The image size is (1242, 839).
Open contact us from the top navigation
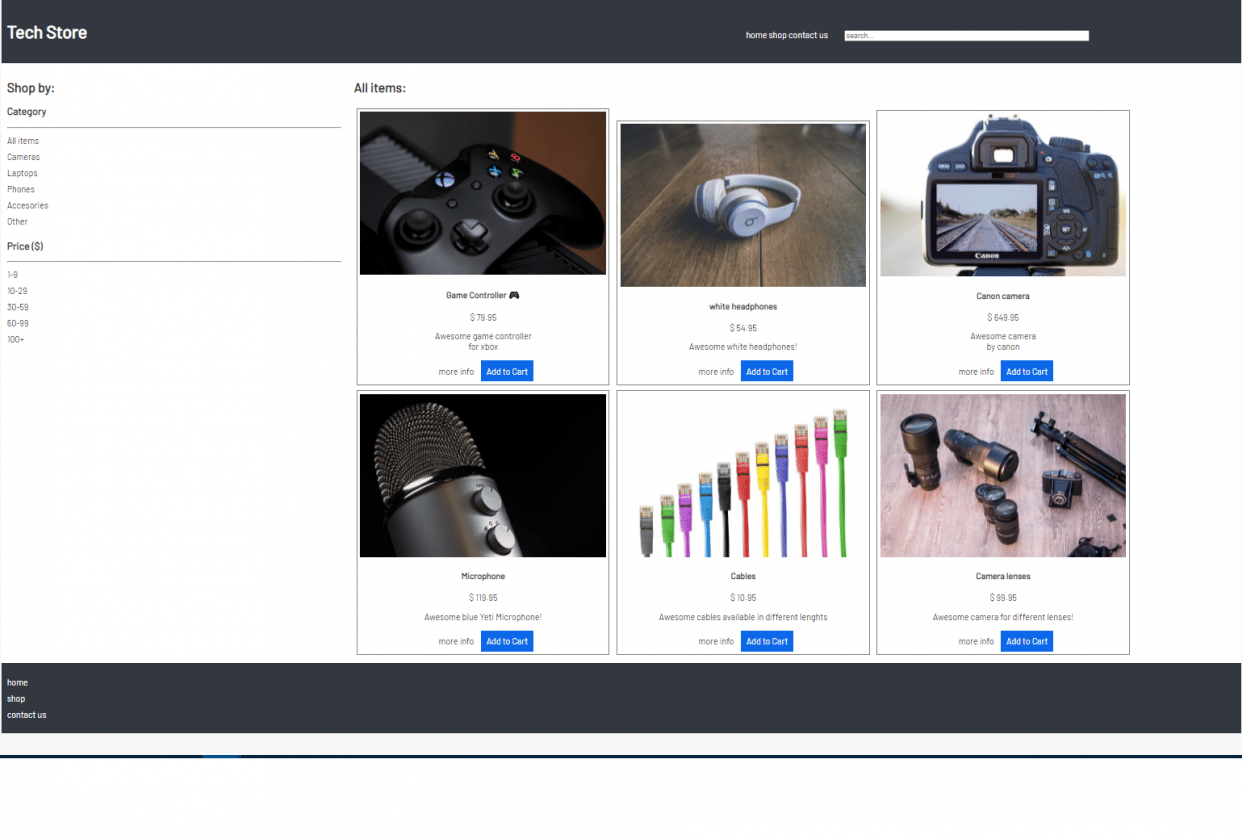pyautogui.click(x=811, y=35)
